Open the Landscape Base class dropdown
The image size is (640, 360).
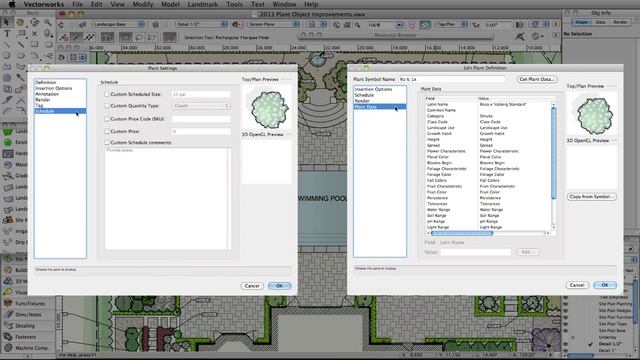pyautogui.click(x=118, y=24)
